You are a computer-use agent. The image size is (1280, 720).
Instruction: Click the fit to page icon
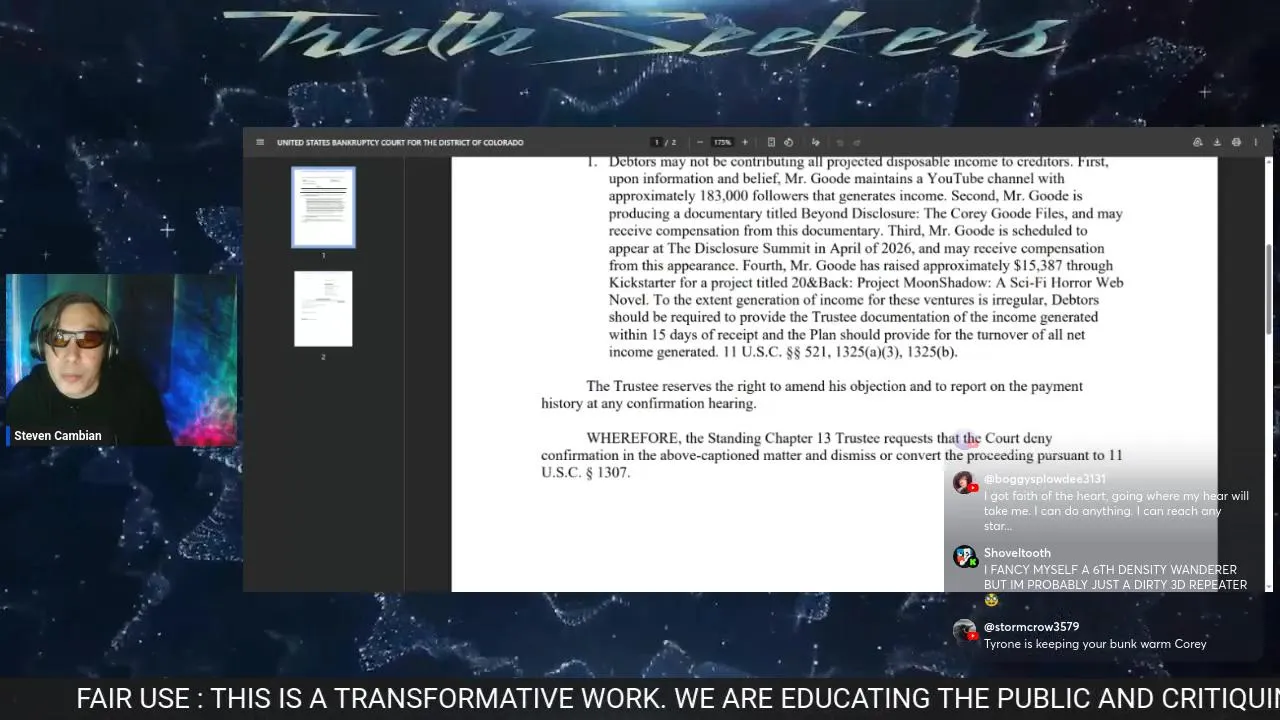[x=771, y=142]
